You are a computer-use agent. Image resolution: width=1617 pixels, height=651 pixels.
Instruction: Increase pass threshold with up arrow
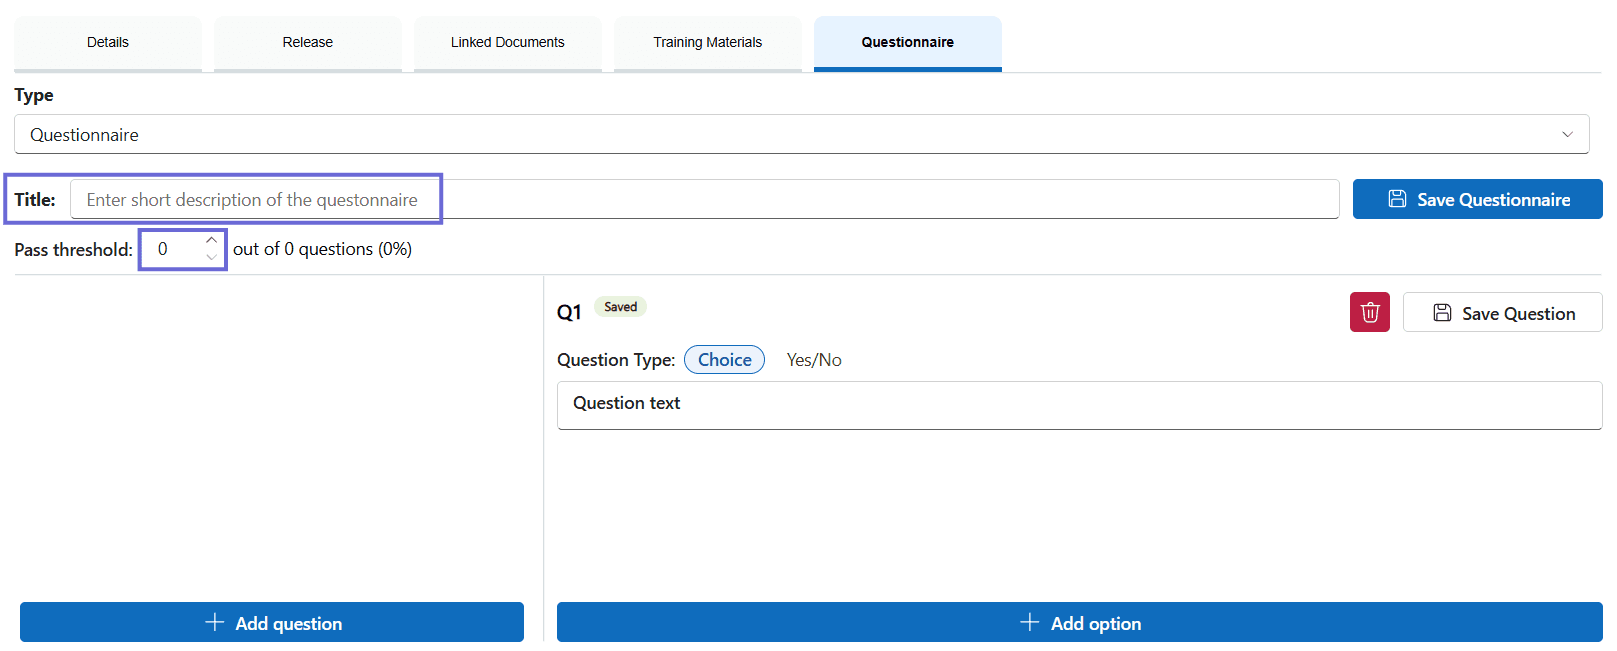click(211, 240)
